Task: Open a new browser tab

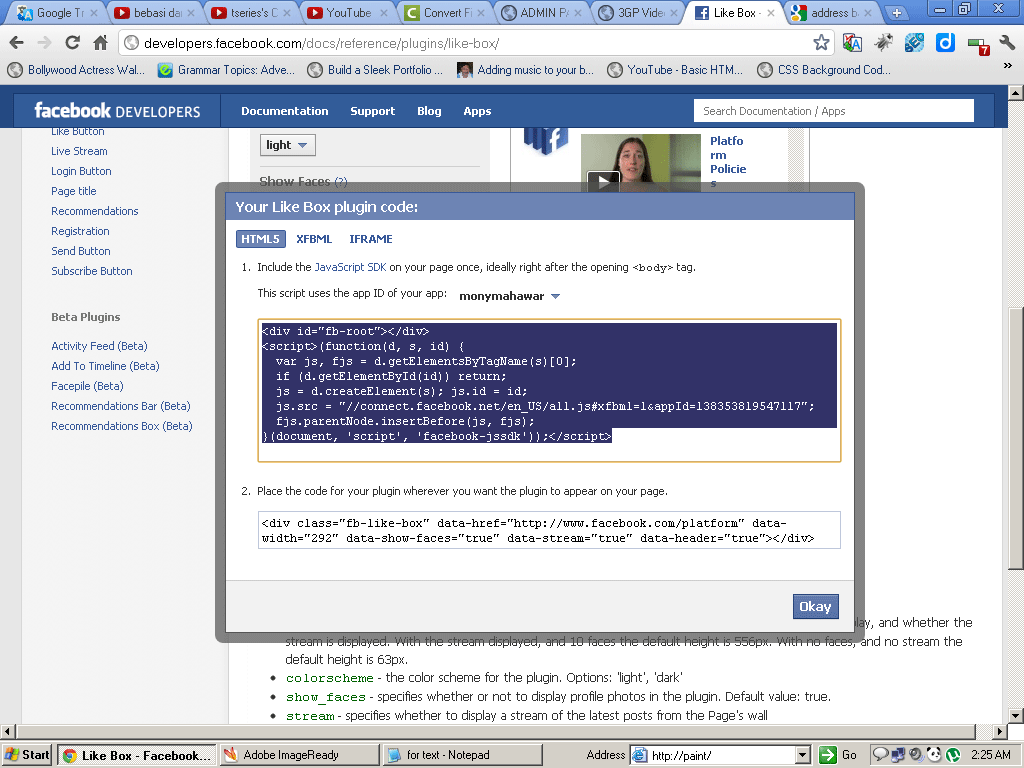Action: [x=897, y=12]
